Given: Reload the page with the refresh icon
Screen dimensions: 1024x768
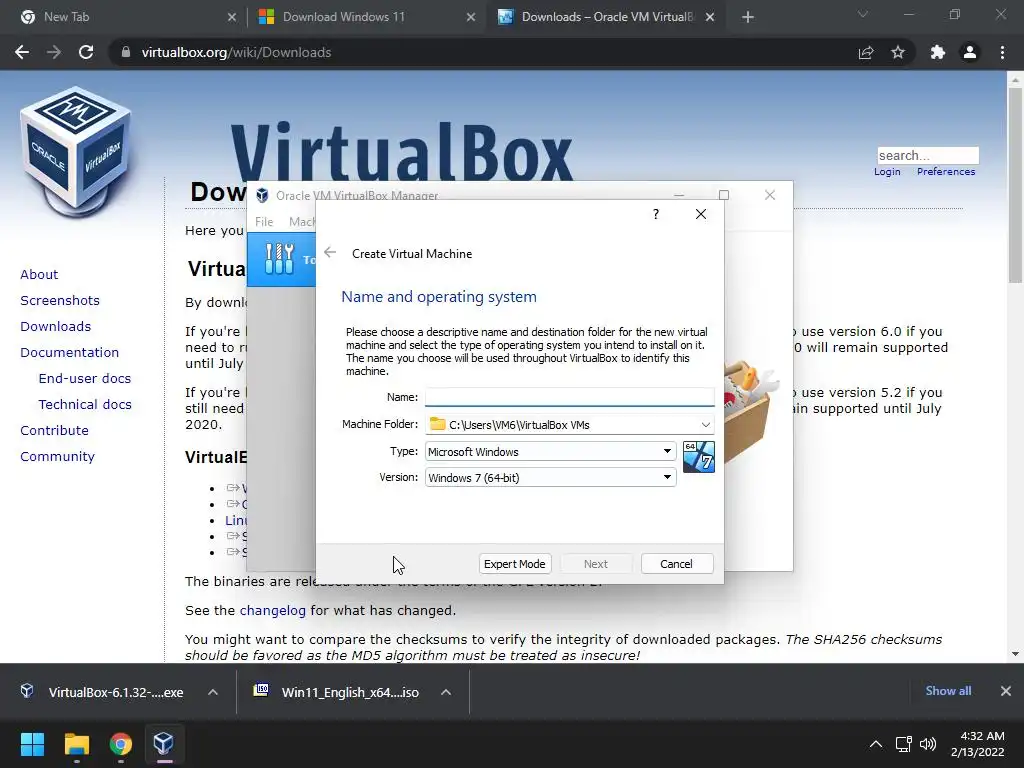Looking at the screenshot, I should click(86, 52).
